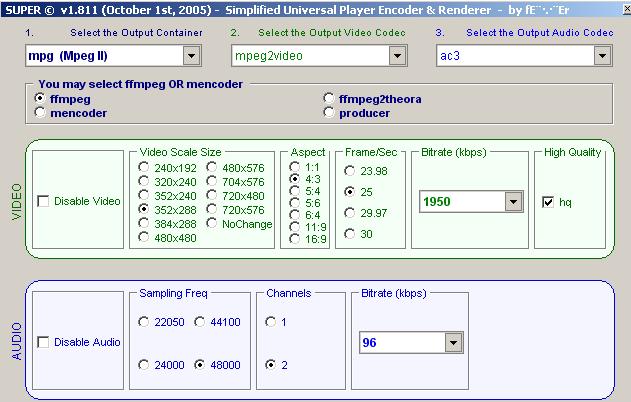Image resolution: width=631 pixels, height=402 pixels.
Task: Pick 44100 audio sampling frequency
Action: pos(199,322)
